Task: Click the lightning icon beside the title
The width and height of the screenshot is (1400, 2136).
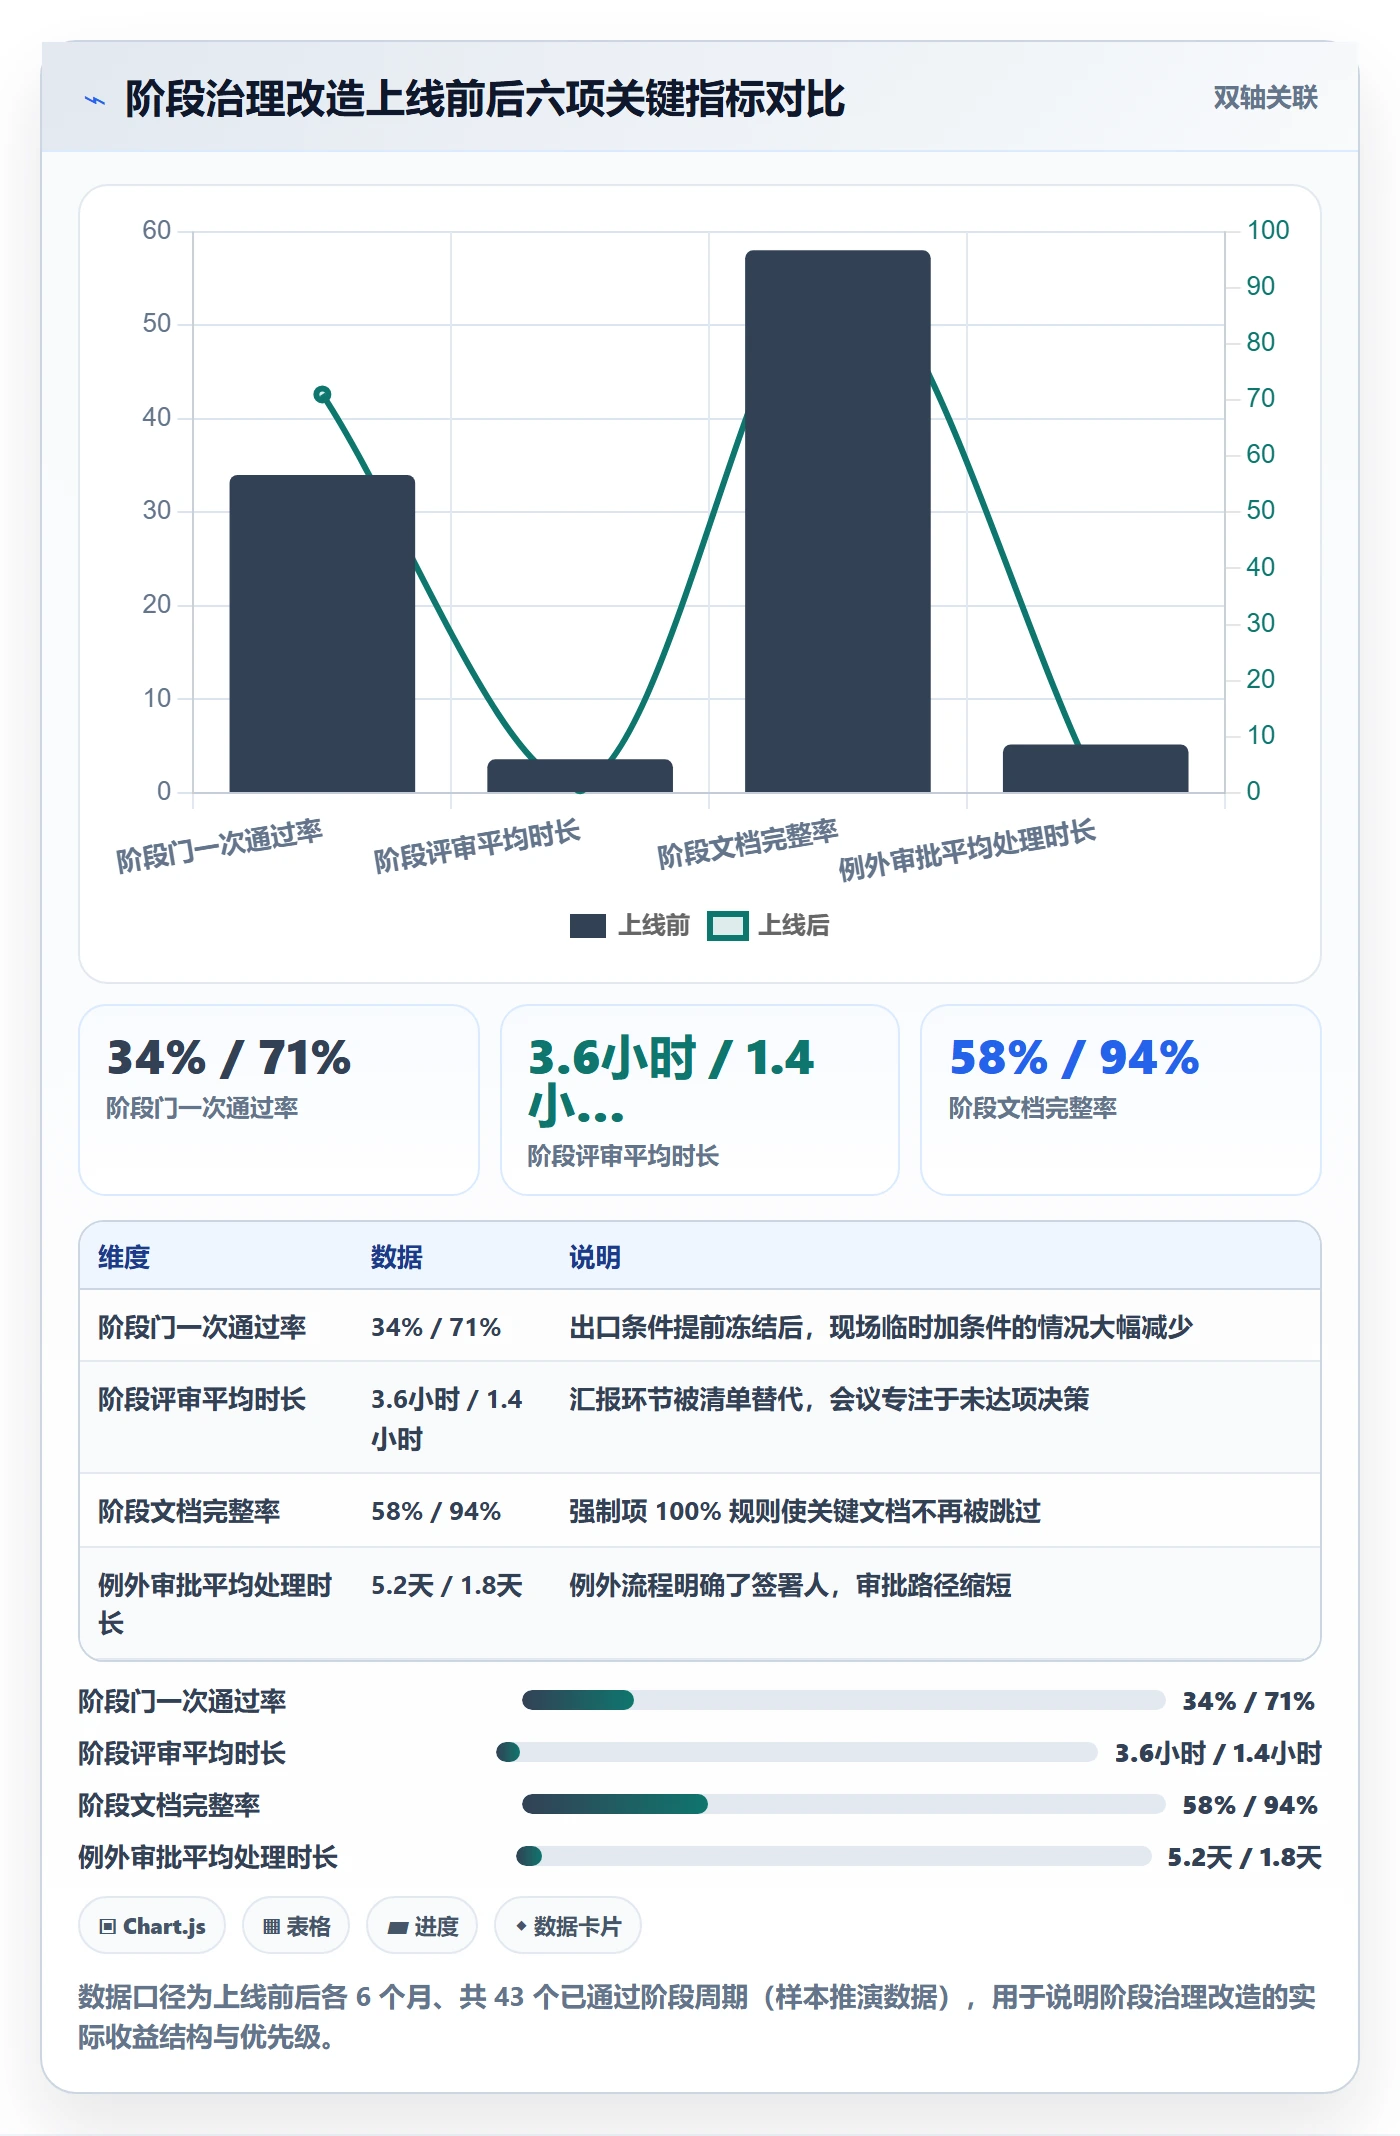Action: click(95, 100)
